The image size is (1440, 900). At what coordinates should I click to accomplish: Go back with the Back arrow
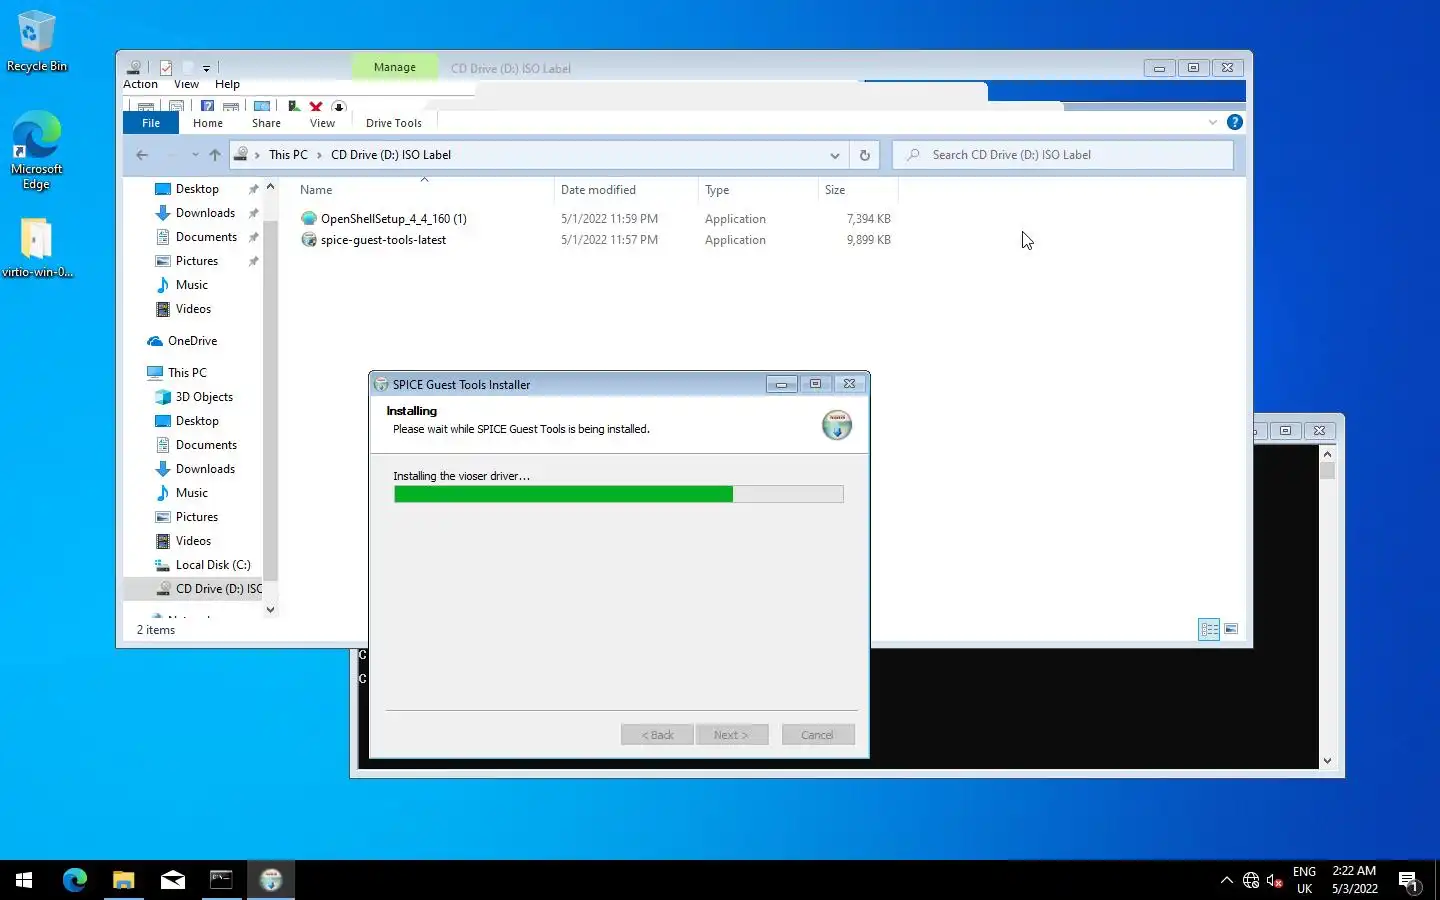pyautogui.click(x=142, y=155)
